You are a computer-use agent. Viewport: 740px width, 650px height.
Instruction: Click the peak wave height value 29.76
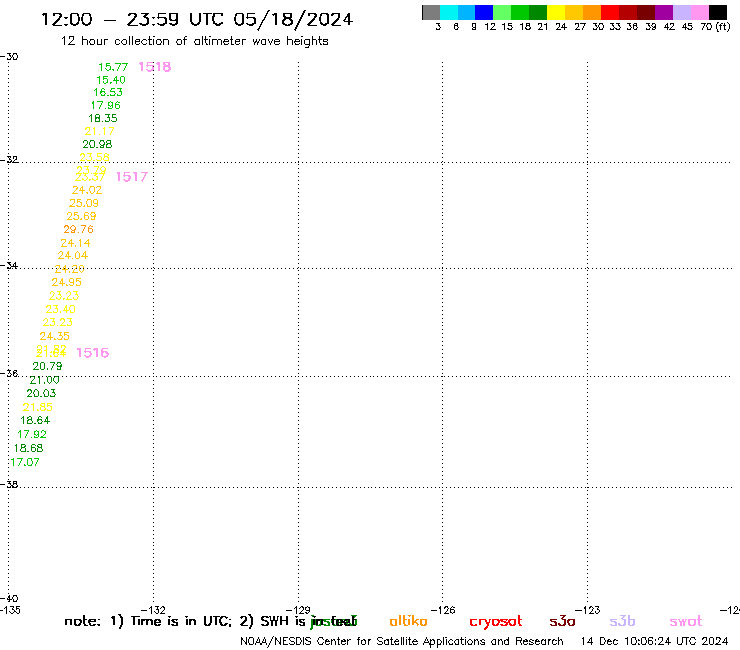click(78, 229)
